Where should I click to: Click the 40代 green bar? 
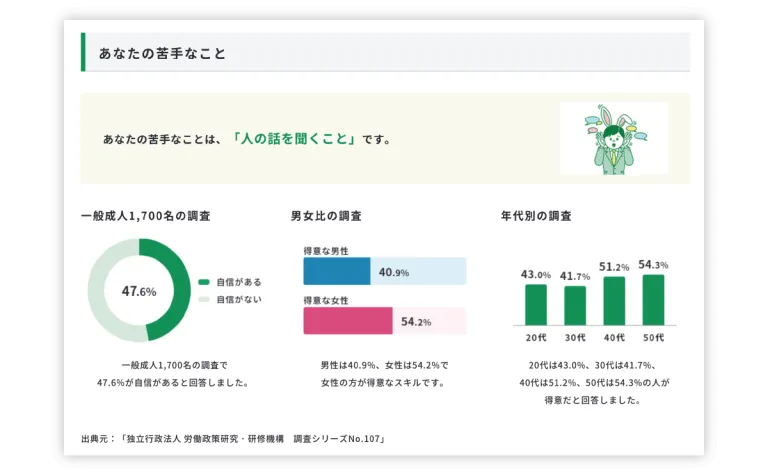pos(614,301)
